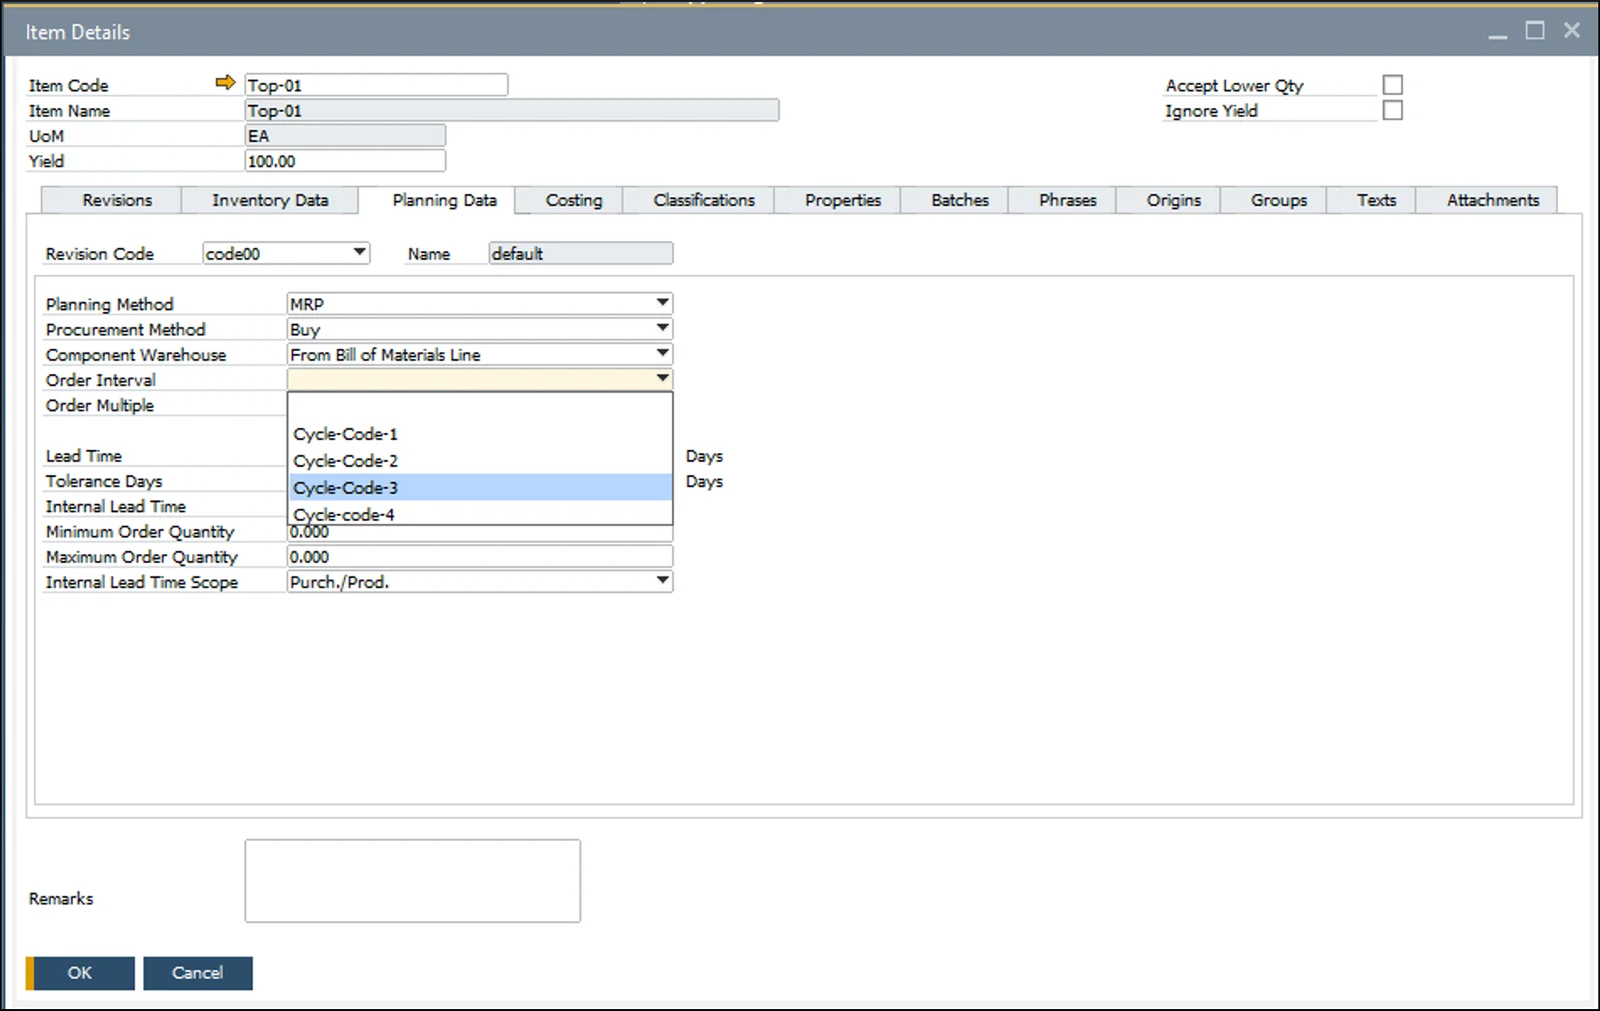The image size is (1600, 1011).
Task: Tick the Ignore Yield checkbox
Action: 1392,110
